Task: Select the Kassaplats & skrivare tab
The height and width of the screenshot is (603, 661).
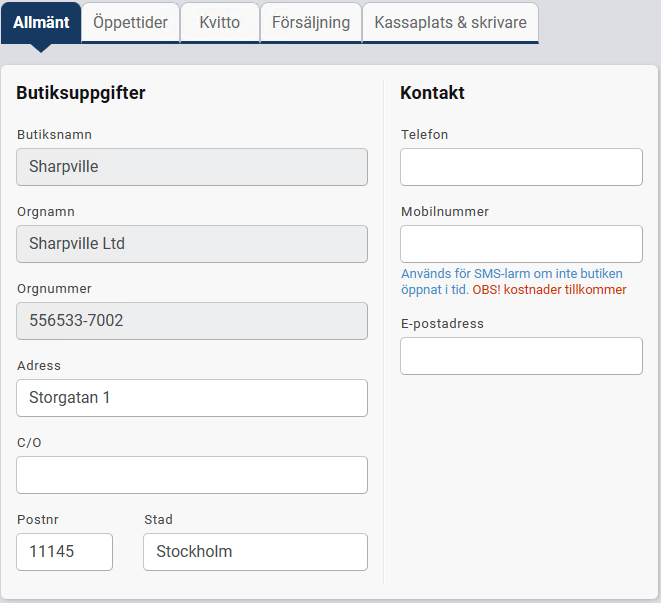Action: (450, 22)
